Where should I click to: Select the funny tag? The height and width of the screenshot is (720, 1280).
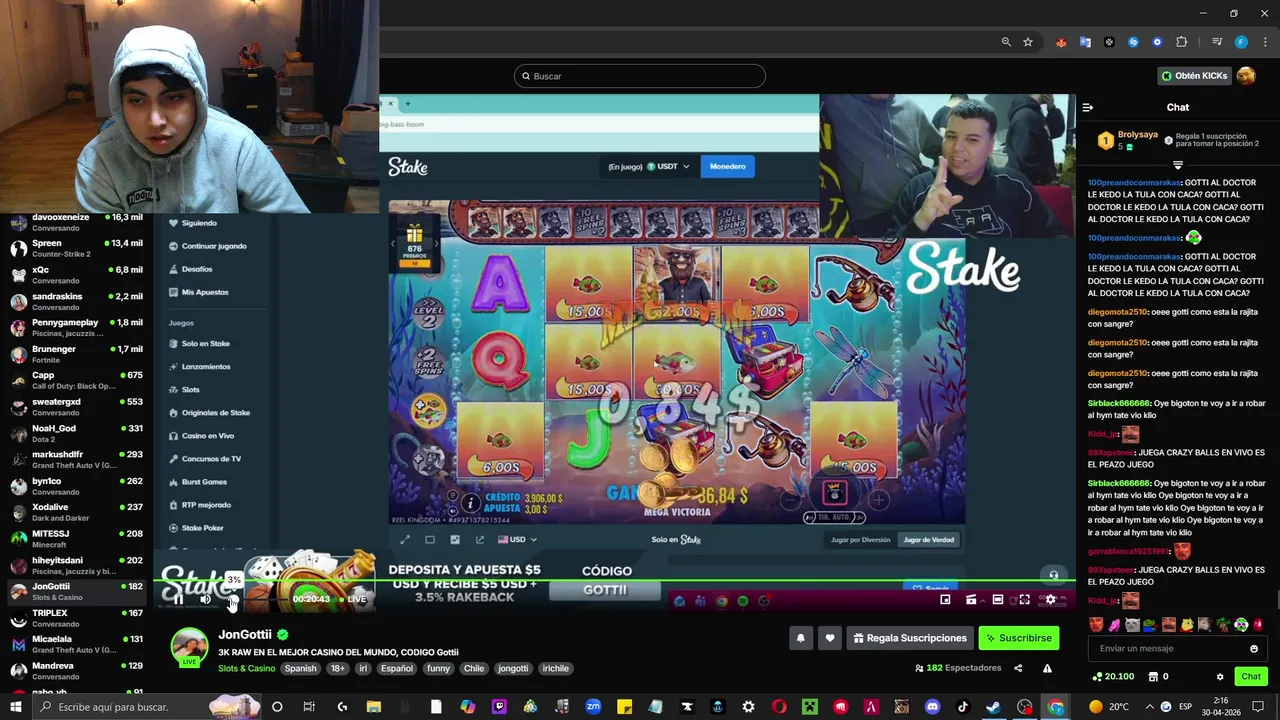438,668
